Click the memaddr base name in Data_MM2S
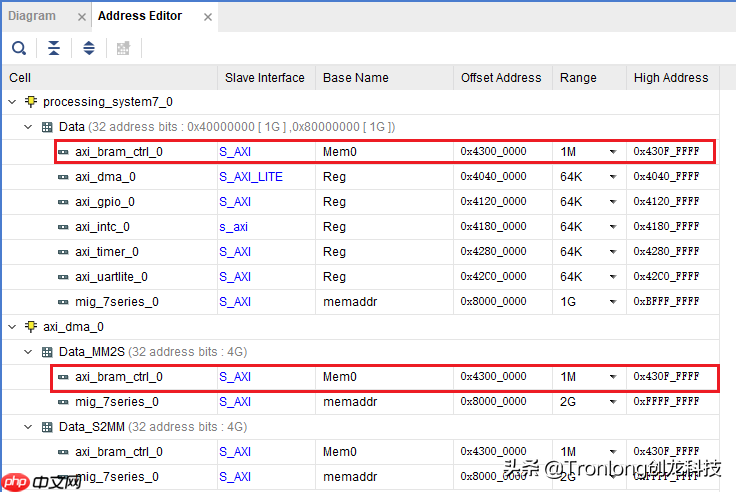The height and width of the screenshot is (492, 736). tap(350, 402)
